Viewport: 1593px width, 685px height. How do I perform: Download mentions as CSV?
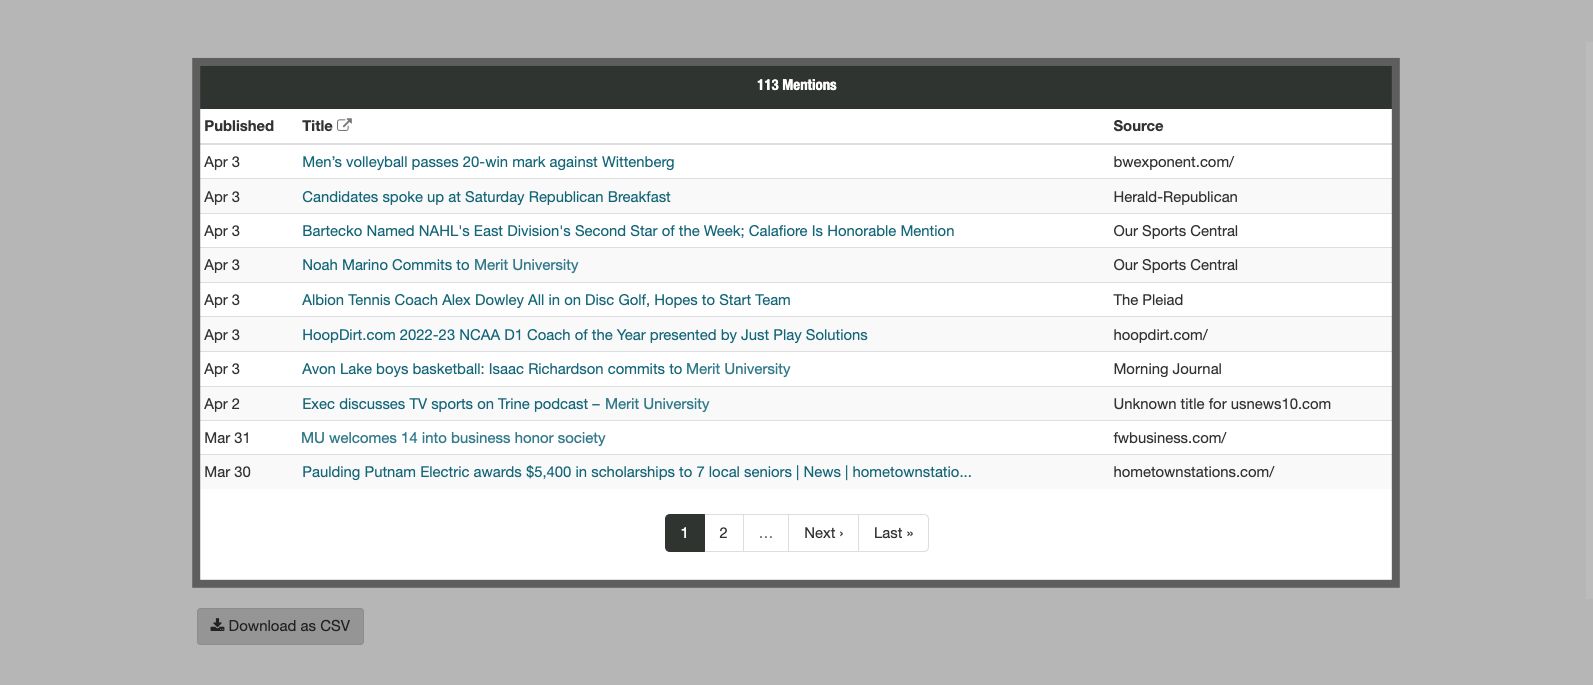click(280, 626)
